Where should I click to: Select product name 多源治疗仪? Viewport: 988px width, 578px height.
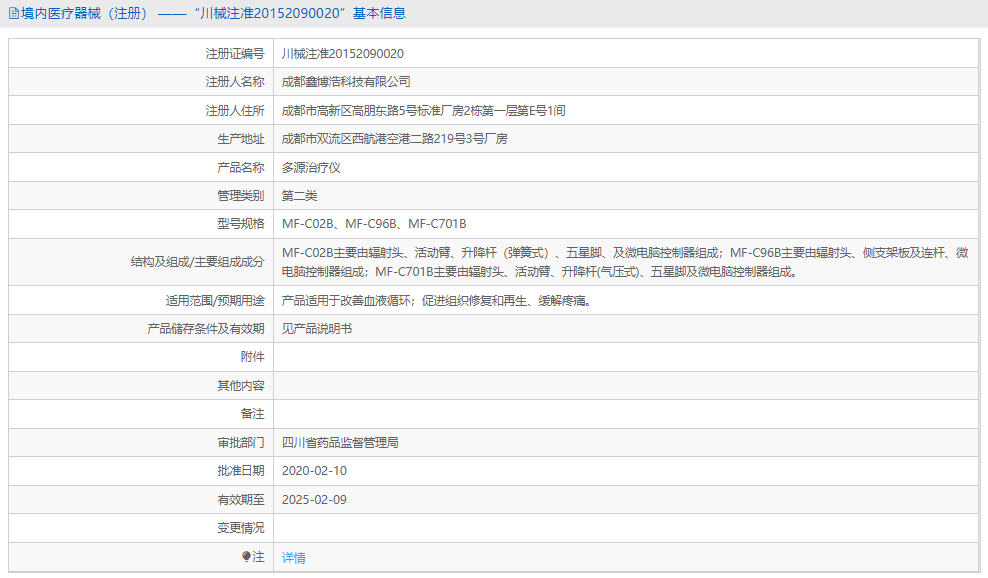coord(311,168)
